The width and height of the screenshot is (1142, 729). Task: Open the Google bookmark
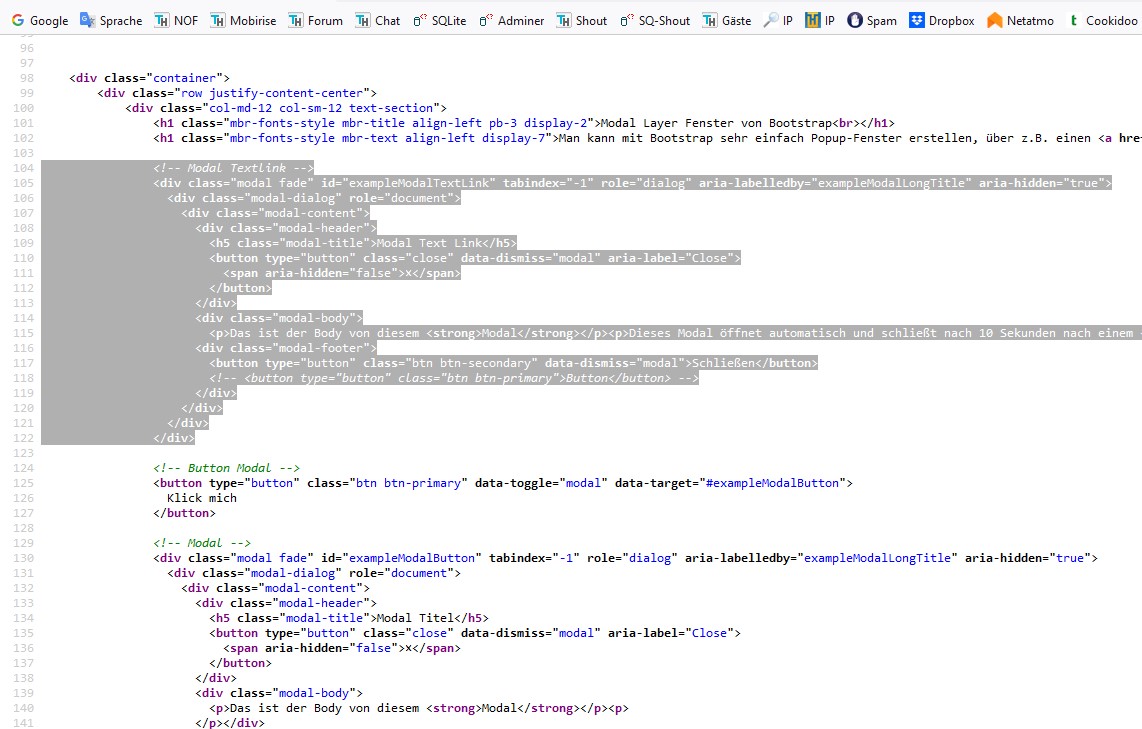click(x=40, y=20)
